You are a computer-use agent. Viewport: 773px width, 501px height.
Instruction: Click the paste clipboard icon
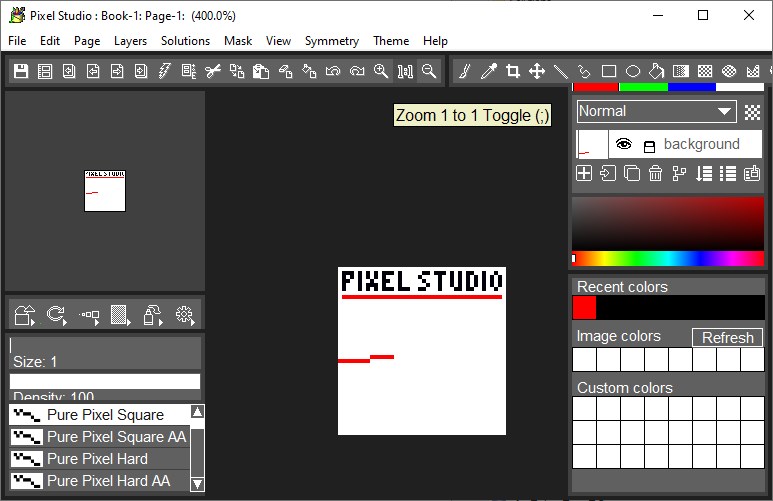coord(261,72)
